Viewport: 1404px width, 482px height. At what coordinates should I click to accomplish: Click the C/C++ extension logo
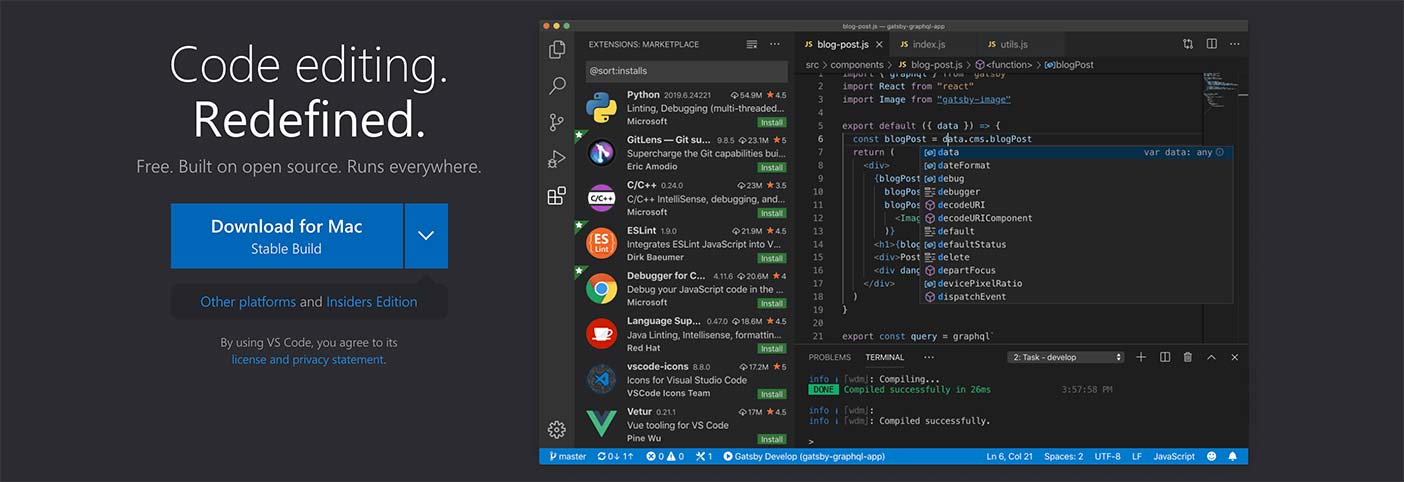601,198
